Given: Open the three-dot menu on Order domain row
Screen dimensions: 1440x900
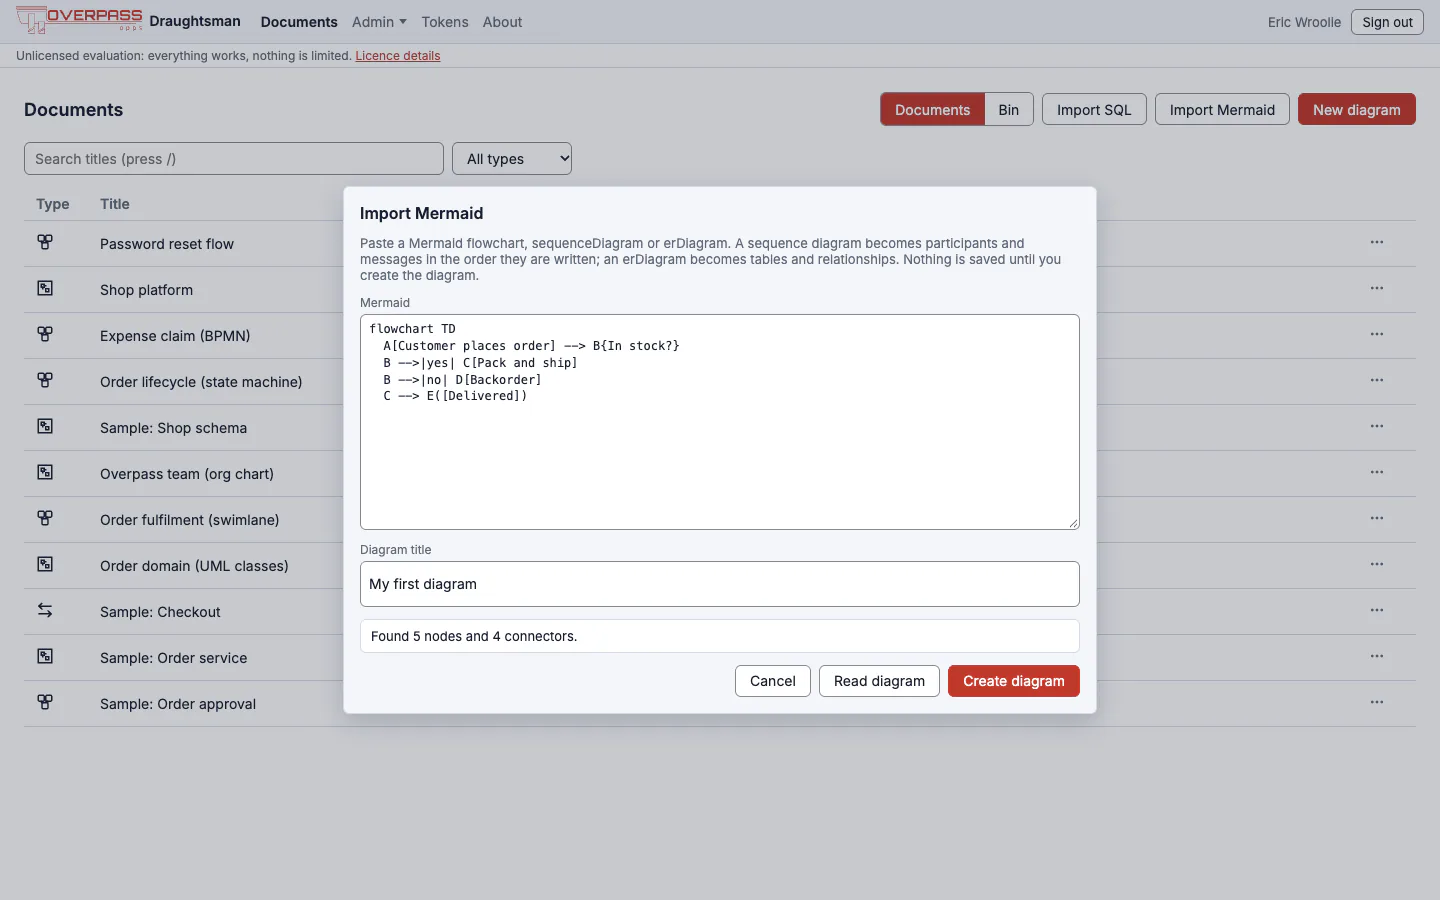Looking at the screenshot, I should [x=1377, y=564].
